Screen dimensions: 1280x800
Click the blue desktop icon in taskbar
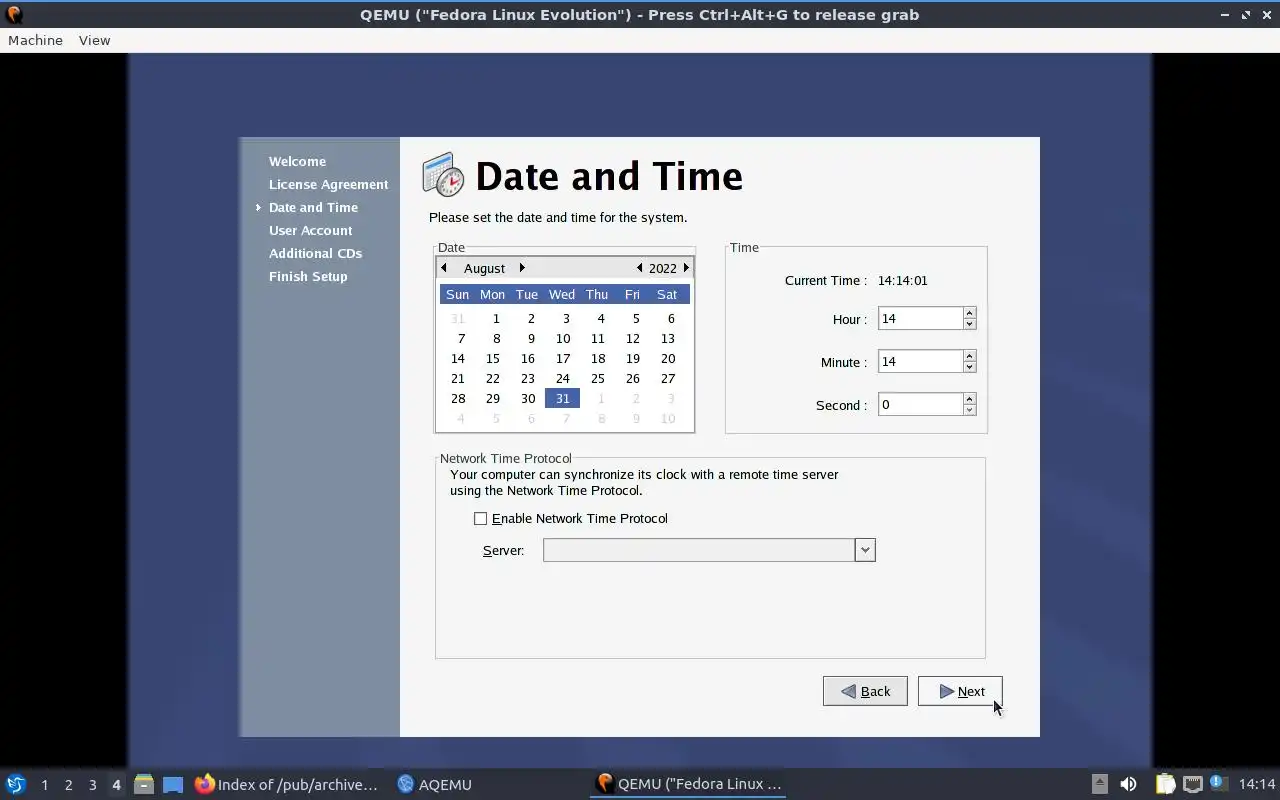172,785
